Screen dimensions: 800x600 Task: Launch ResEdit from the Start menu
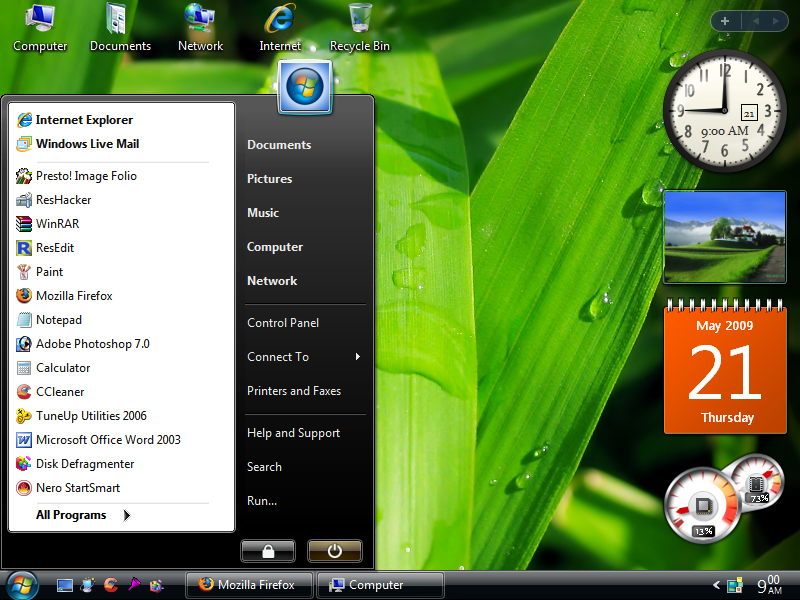121,248
